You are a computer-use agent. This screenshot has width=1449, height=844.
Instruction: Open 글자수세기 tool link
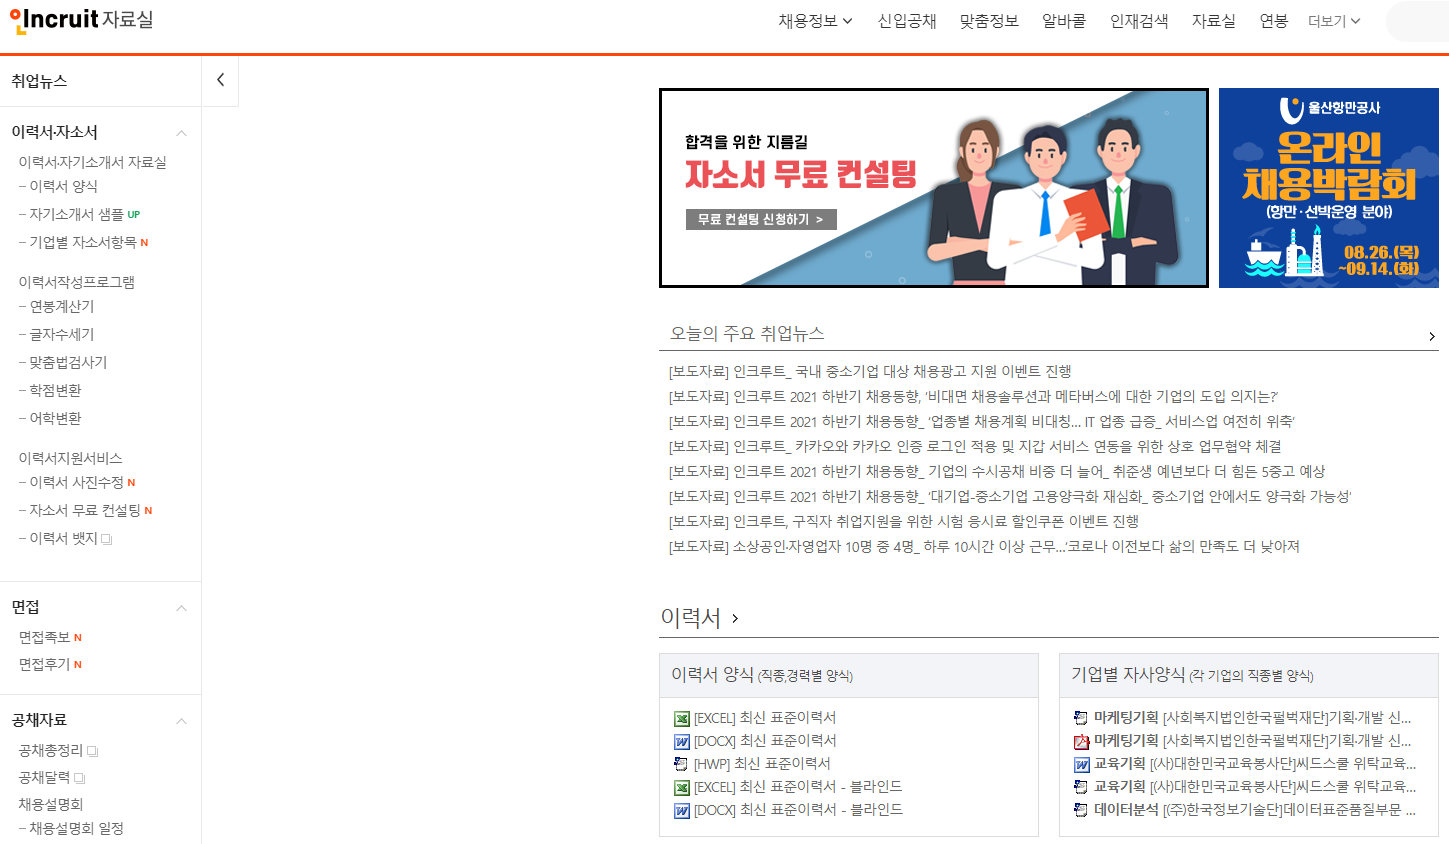click(61, 334)
